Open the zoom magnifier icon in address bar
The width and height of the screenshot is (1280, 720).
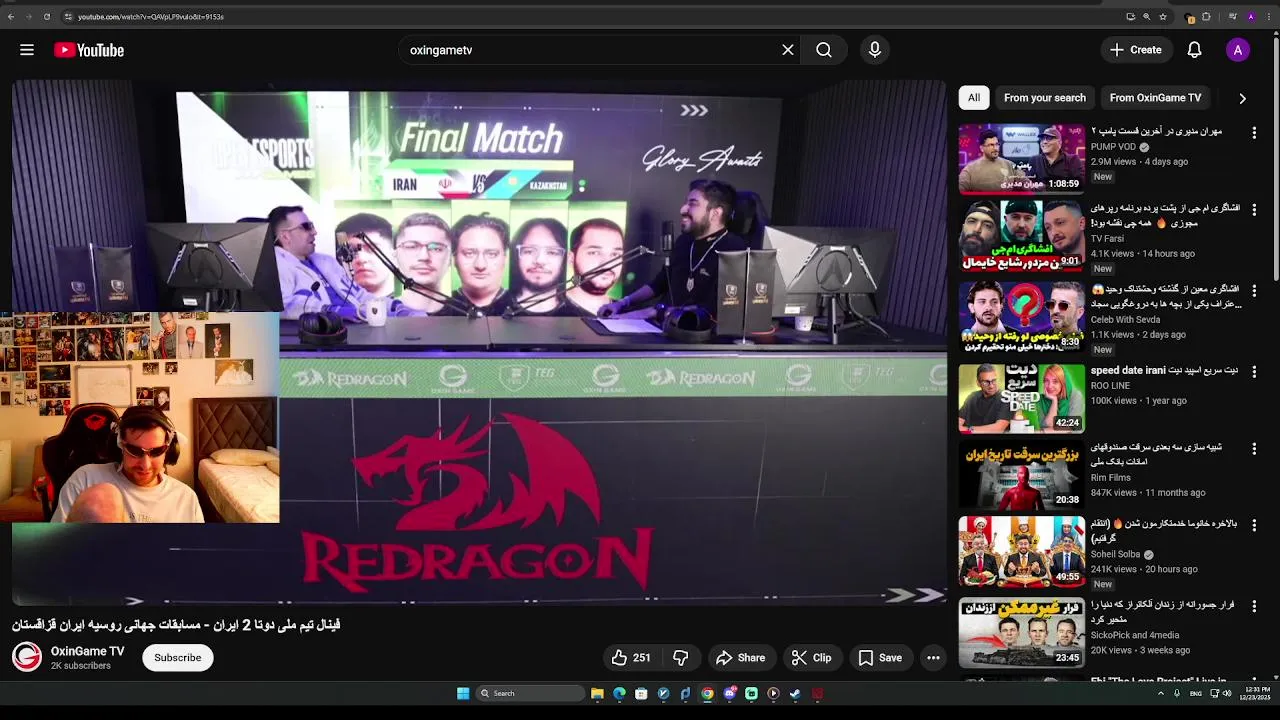pyautogui.click(x=1147, y=17)
